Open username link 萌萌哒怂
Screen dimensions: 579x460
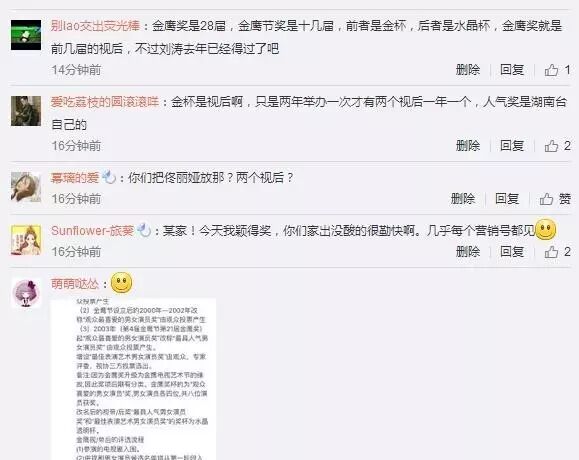(75, 284)
